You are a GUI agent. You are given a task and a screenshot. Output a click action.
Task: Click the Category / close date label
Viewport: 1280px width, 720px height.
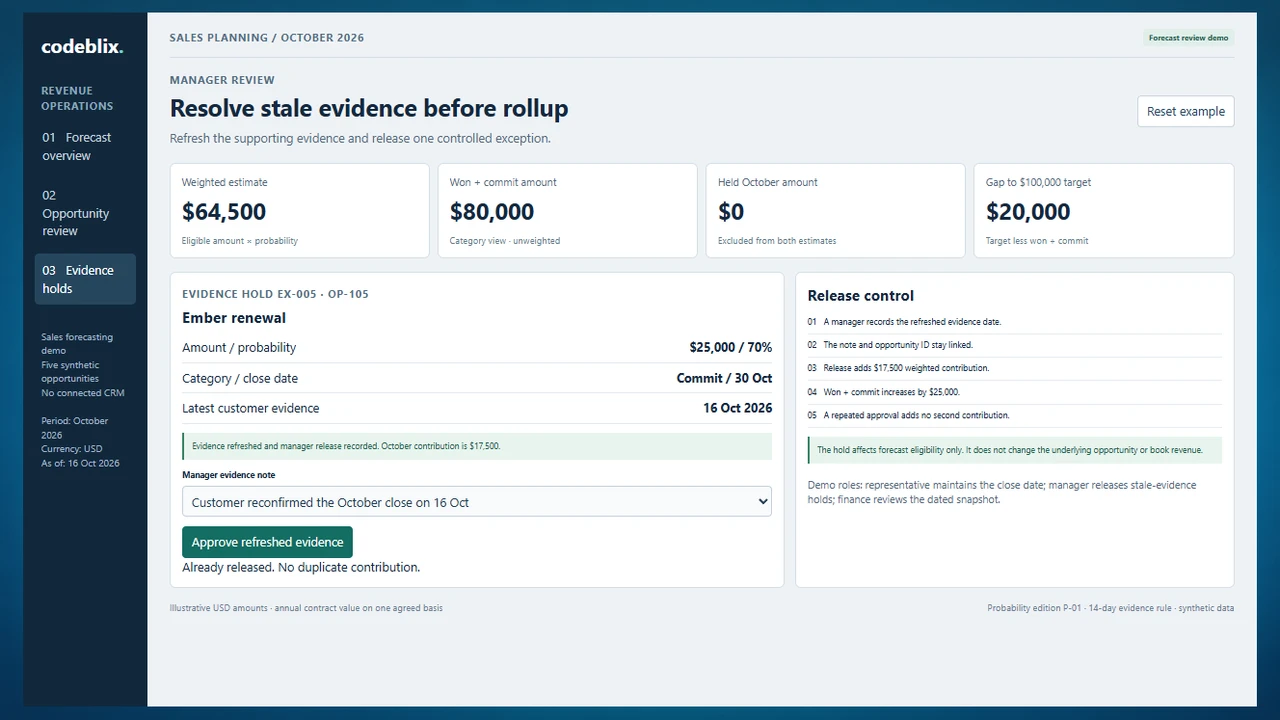[240, 378]
